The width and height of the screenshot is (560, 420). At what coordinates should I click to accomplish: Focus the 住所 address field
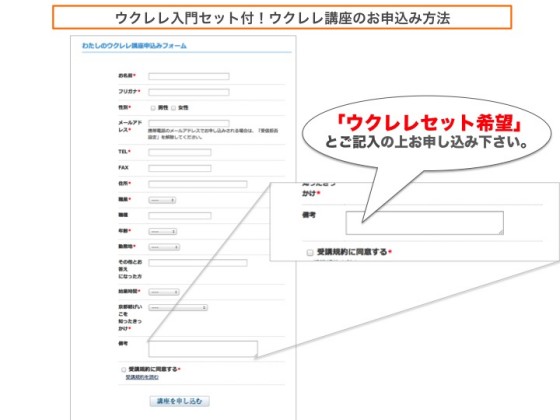(x=198, y=184)
